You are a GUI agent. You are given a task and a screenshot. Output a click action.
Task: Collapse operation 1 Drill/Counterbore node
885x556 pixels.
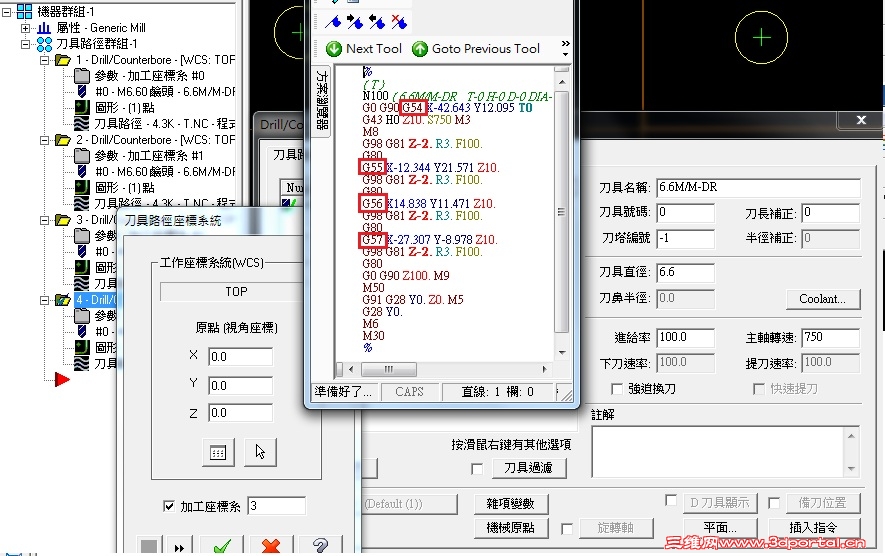tap(45, 60)
